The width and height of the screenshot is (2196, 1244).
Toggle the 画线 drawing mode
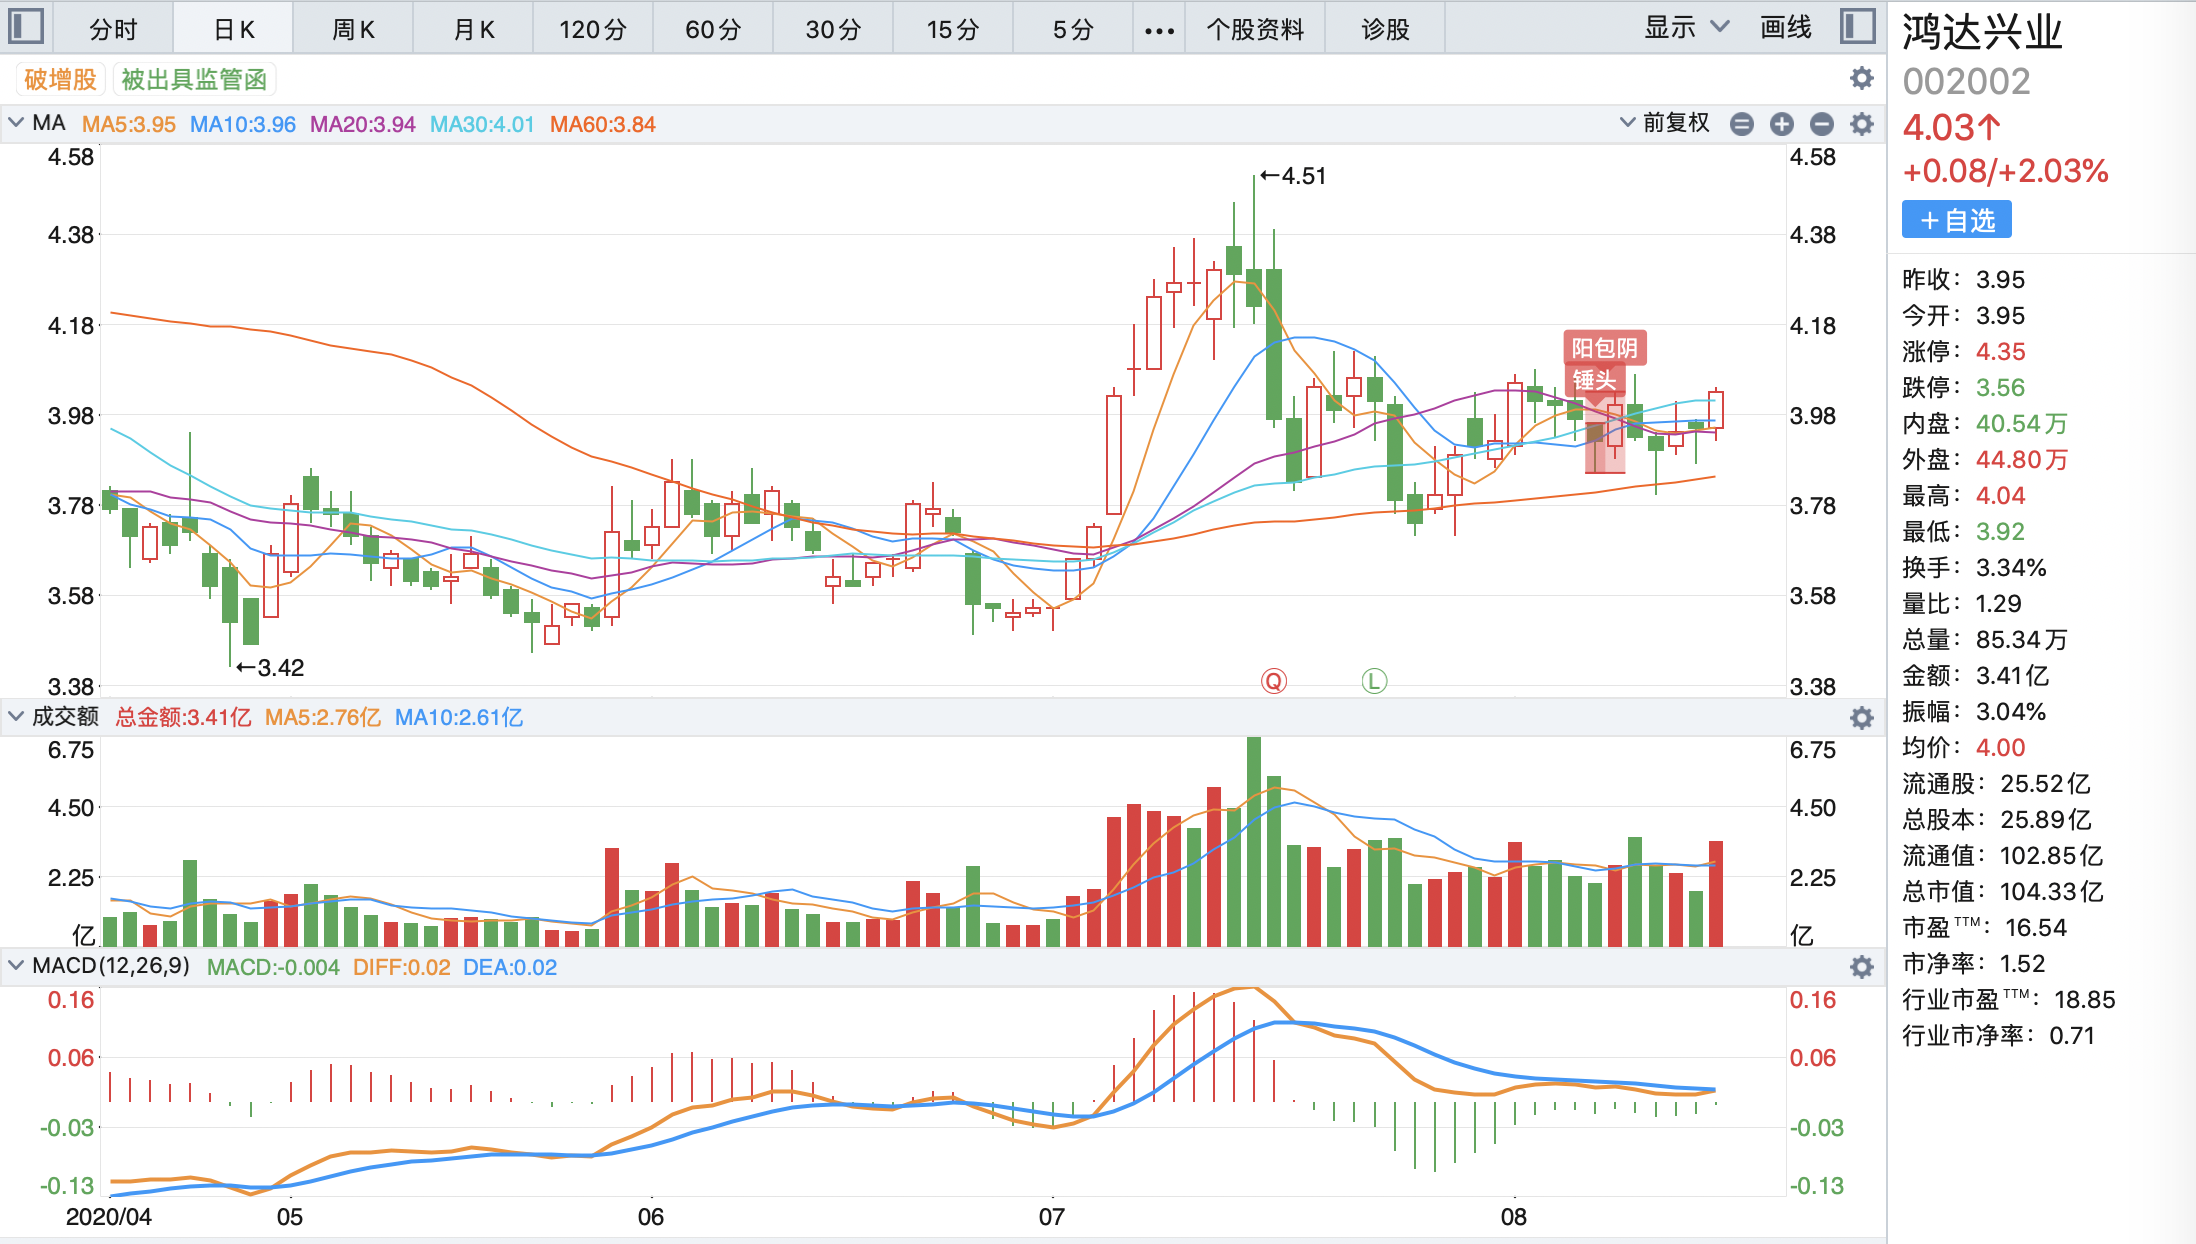[x=1785, y=28]
